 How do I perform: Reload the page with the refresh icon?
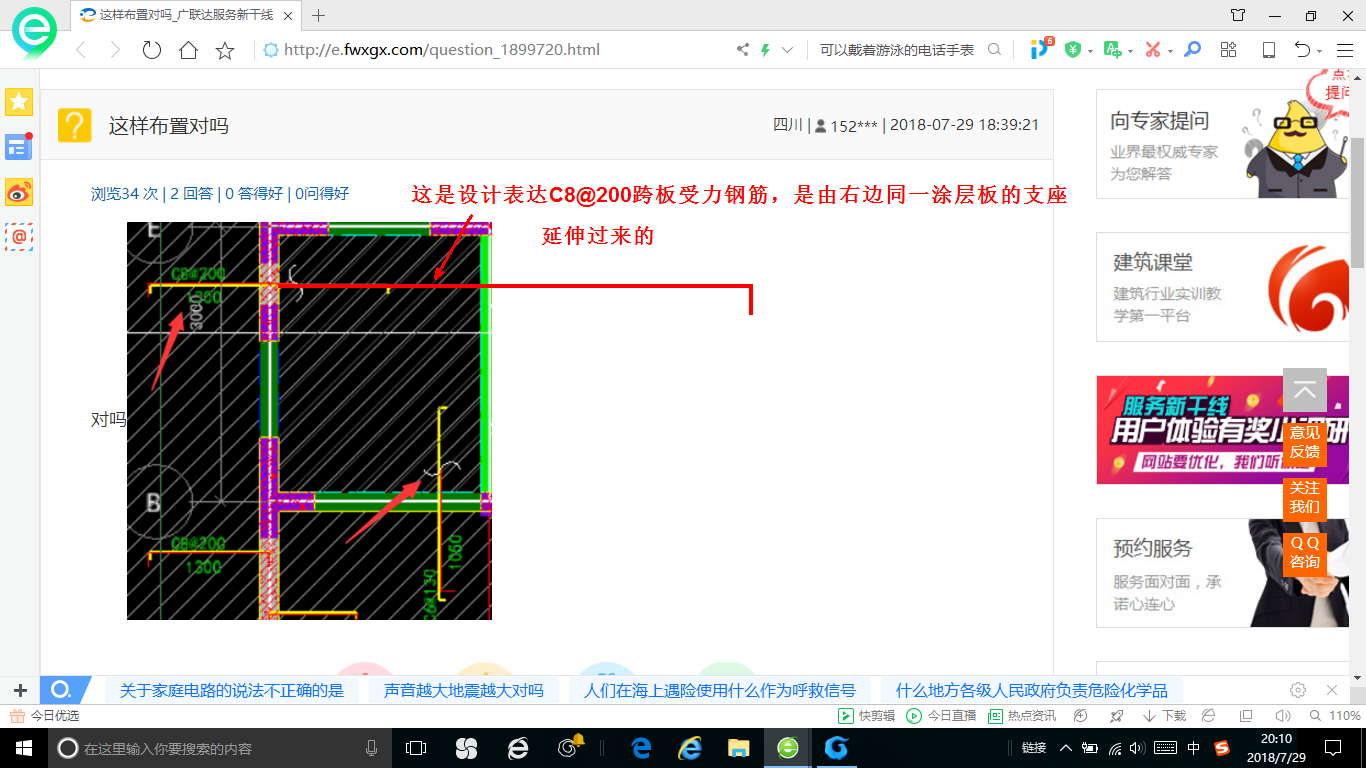click(x=151, y=50)
